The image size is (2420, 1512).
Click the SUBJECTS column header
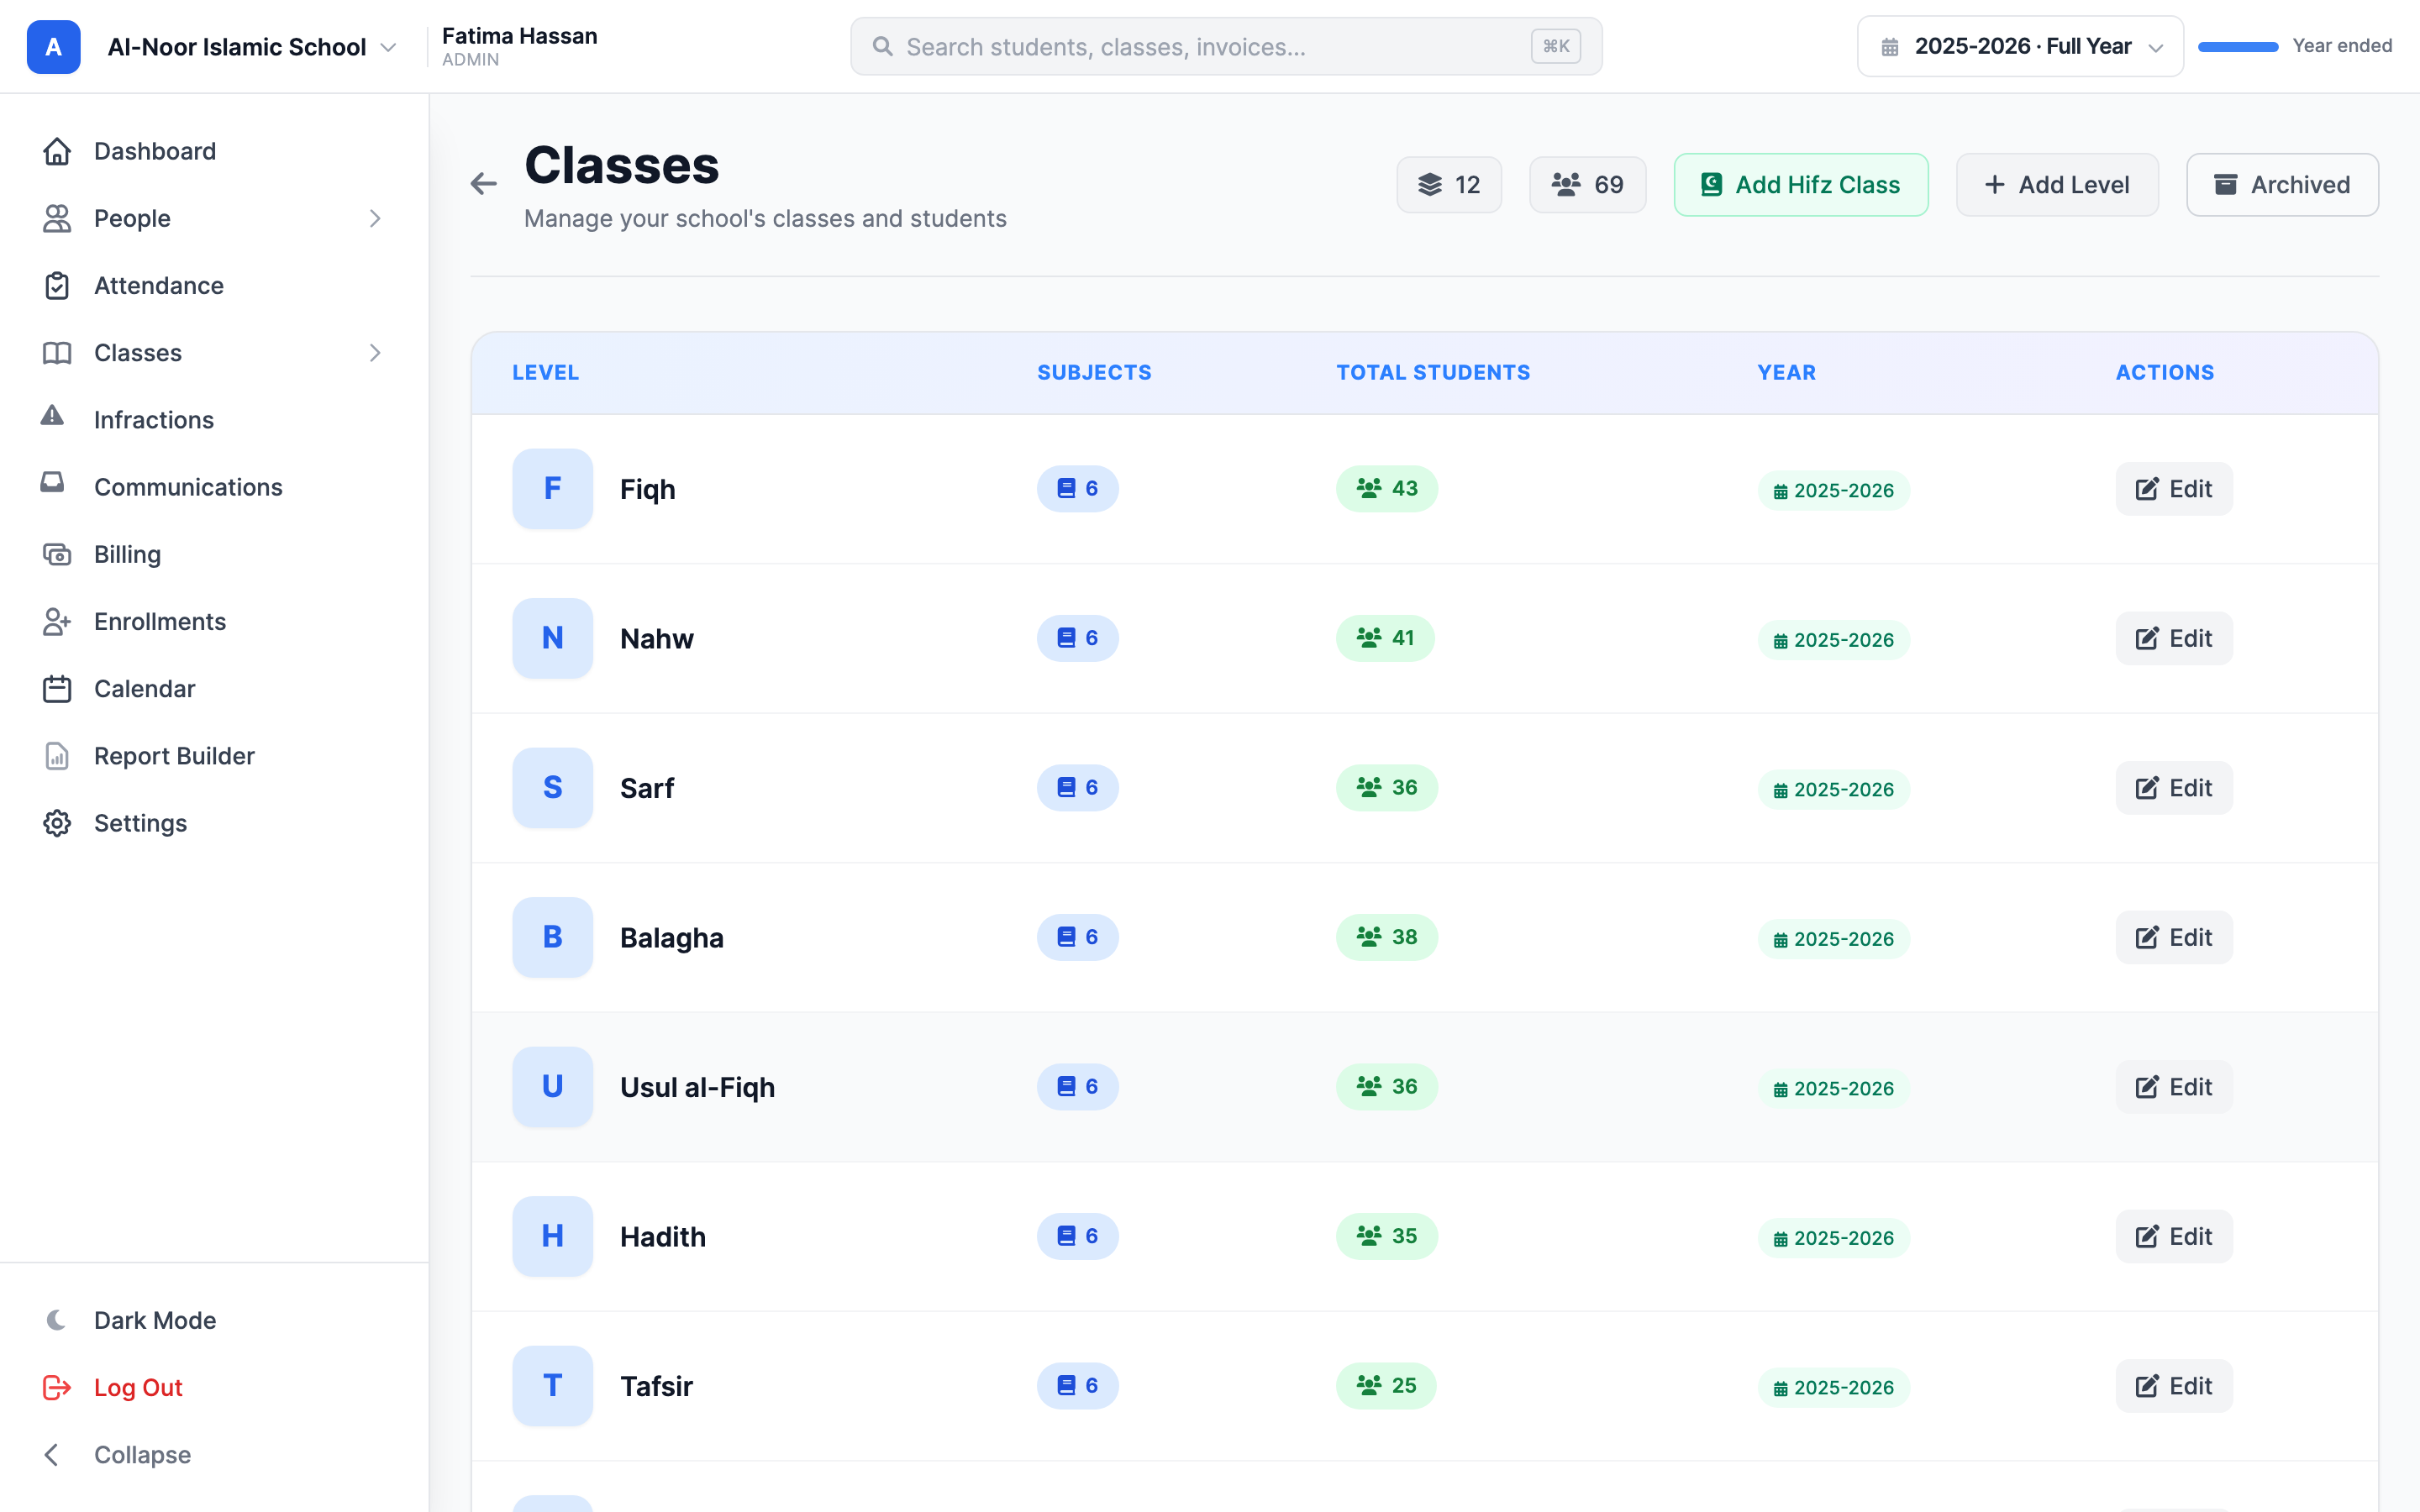(x=1094, y=372)
